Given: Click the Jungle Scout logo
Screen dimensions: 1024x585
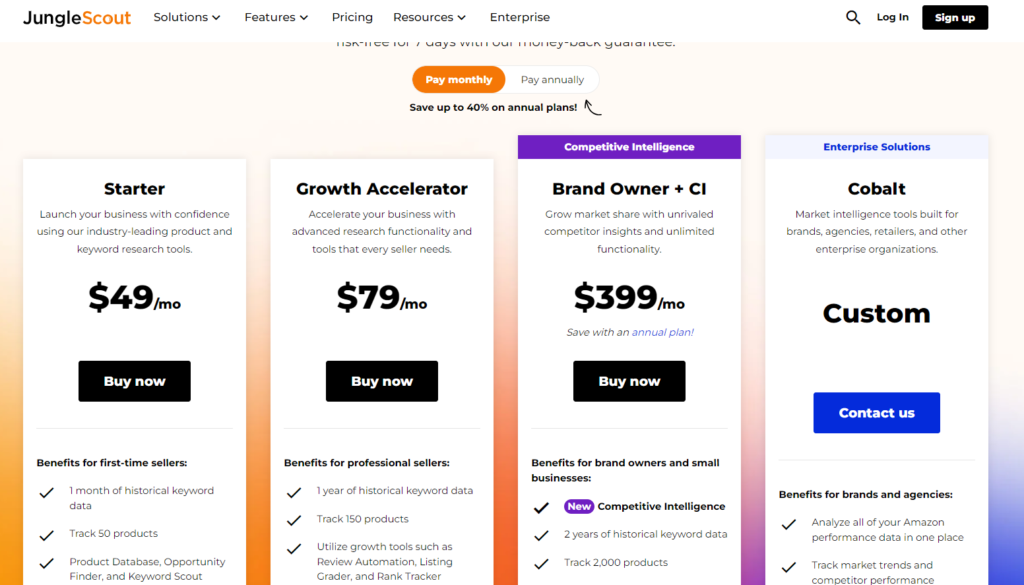Looking at the screenshot, I should [77, 17].
